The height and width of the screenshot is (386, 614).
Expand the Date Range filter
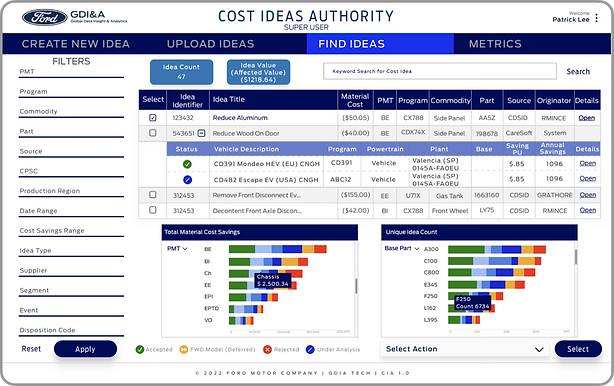pos(71,212)
